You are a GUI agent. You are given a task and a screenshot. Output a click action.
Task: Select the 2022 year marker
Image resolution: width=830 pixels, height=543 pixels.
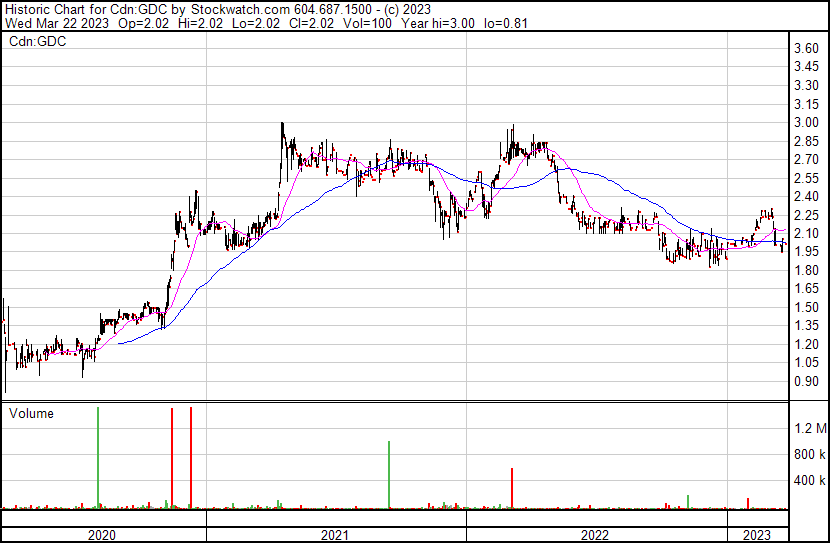pyautogui.click(x=596, y=535)
